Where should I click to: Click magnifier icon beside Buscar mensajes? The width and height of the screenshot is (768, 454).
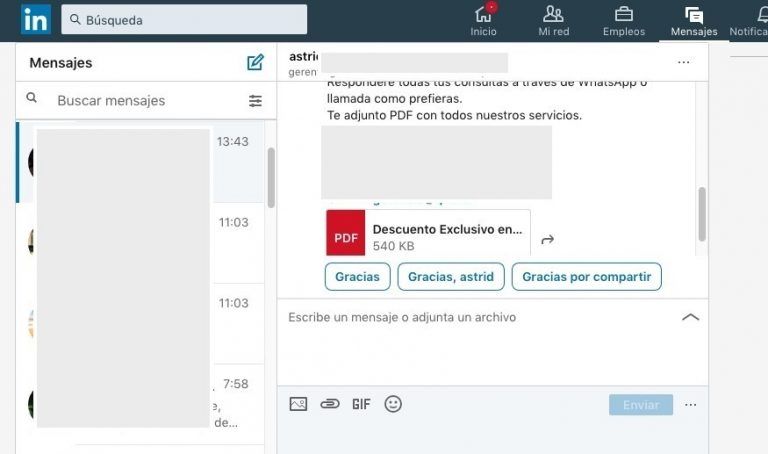pos(31,97)
